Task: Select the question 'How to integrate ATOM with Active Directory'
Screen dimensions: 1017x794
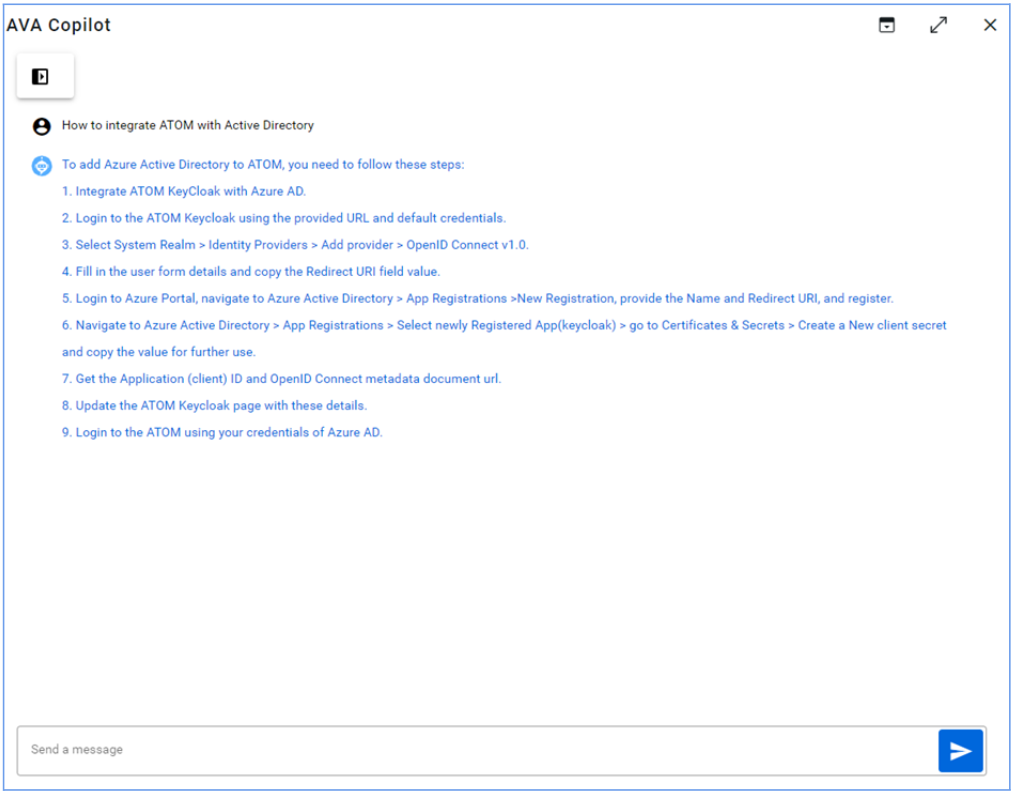Action: tap(188, 125)
